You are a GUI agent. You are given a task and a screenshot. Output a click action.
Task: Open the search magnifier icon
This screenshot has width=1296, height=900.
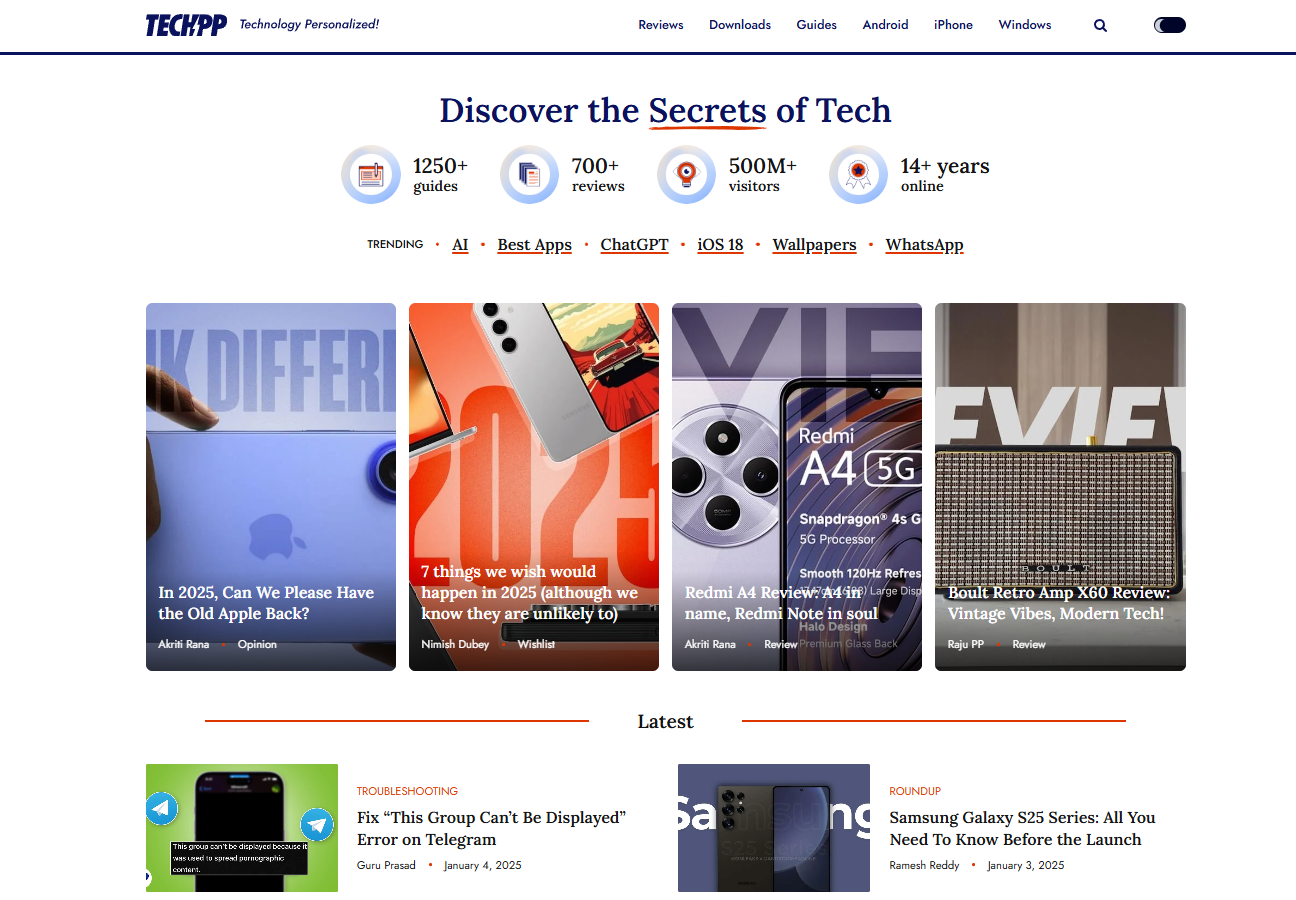pos(1100,25)
